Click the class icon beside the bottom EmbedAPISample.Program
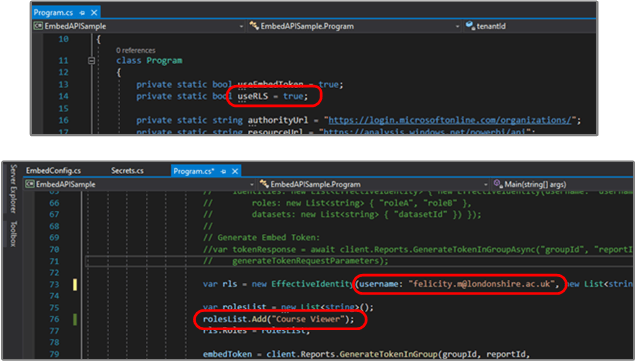This screenshot has width=636, height=361. pyautogui.click(x=264, y=184)
